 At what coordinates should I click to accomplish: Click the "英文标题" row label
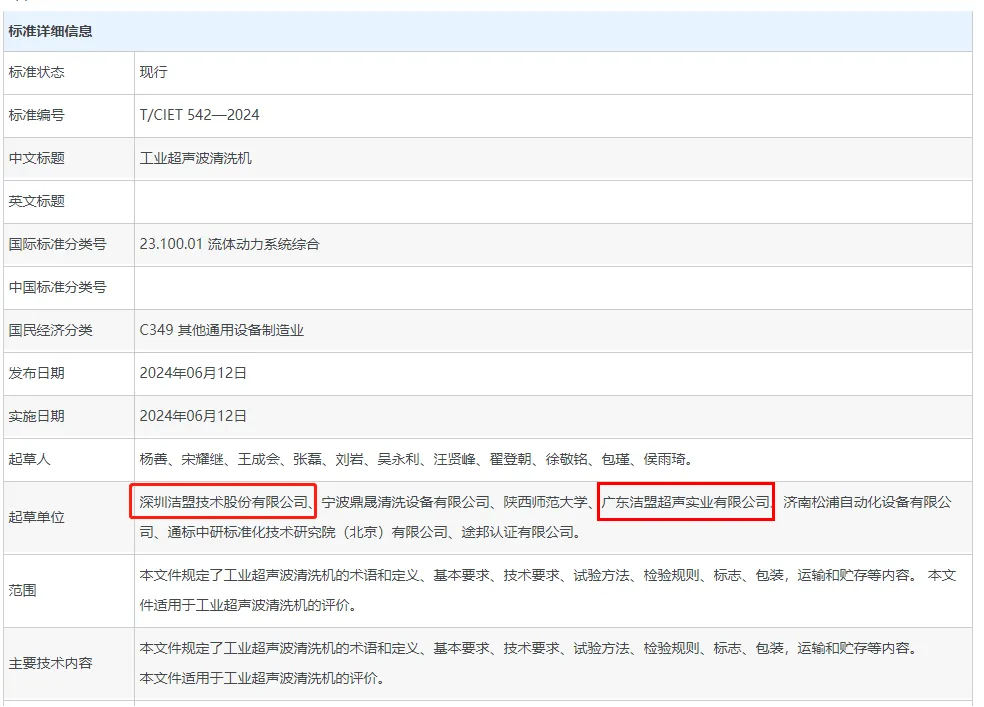tap(37, 201)
